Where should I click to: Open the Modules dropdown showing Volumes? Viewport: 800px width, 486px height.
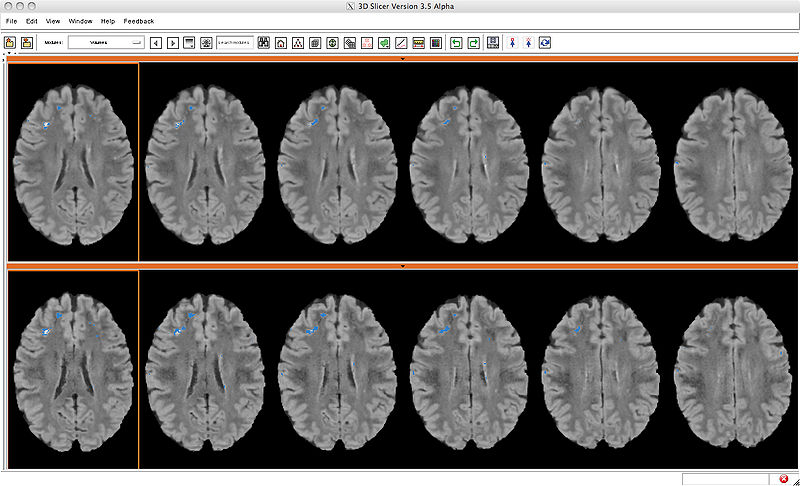pos(106,43)
